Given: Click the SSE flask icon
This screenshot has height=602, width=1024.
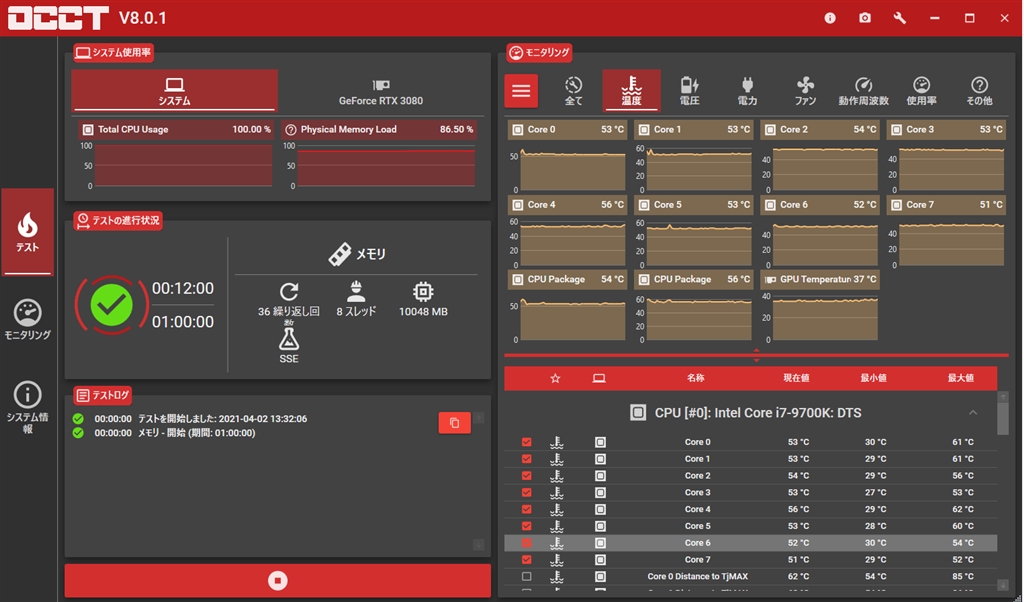Looking at the screenshot, I should pos(289,340).
